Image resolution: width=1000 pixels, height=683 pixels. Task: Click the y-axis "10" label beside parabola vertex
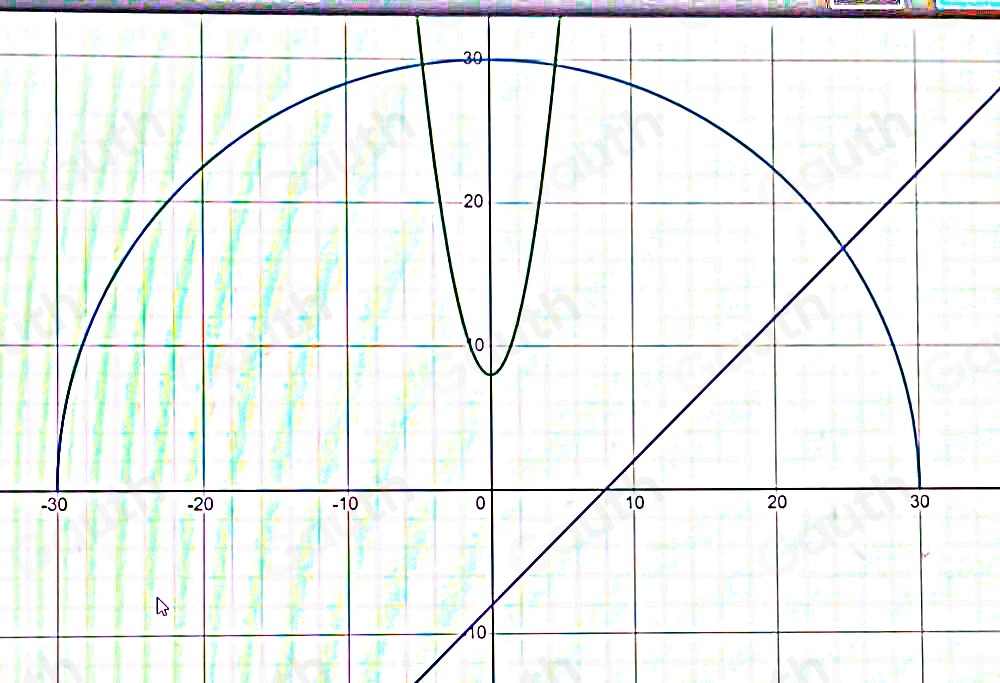[x=477, y=345]
